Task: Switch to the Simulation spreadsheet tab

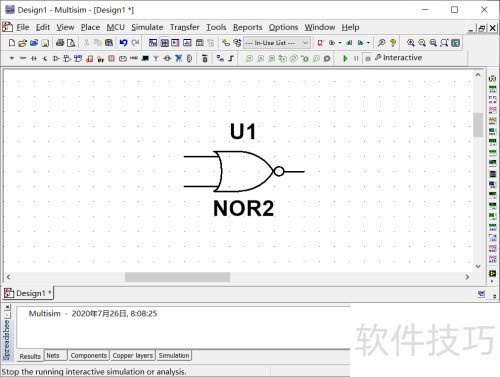Action: (x=174, y=356)
